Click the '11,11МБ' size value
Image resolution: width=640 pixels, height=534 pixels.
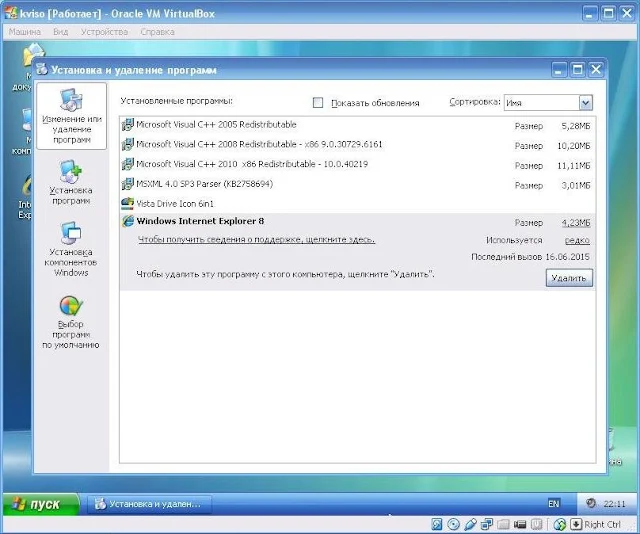[x=573, y=166]
